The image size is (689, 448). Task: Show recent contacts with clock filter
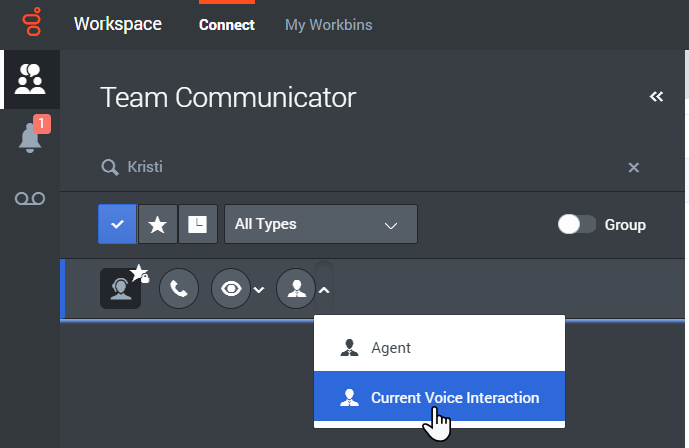tap(197, 224)
